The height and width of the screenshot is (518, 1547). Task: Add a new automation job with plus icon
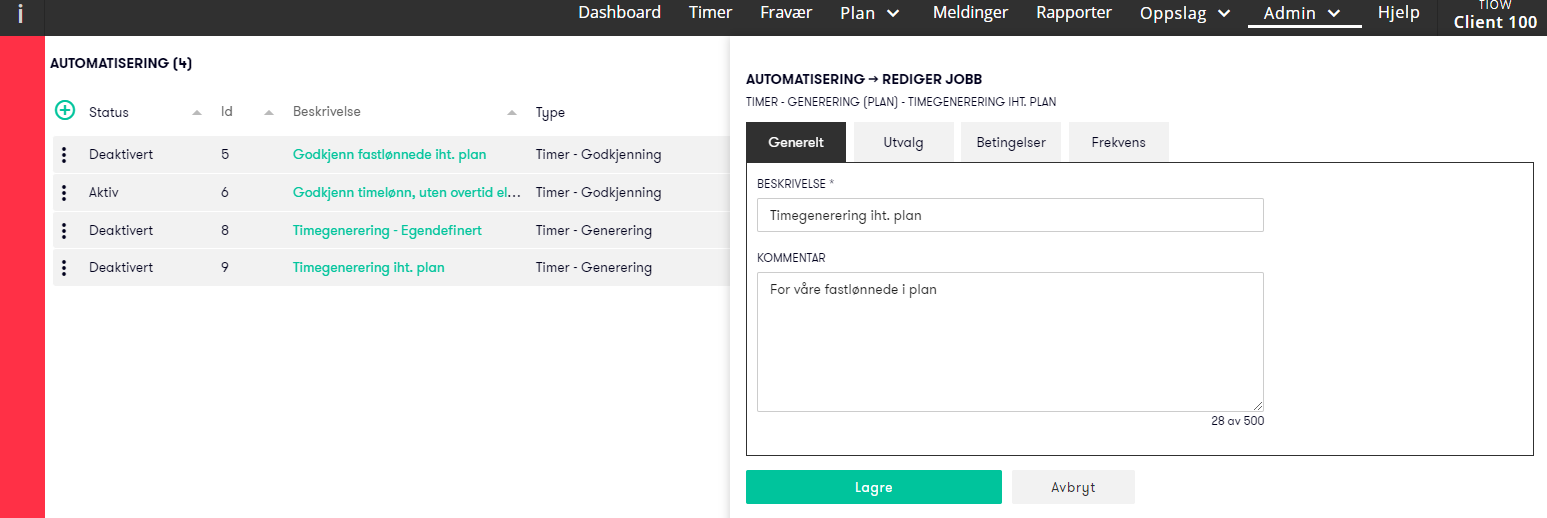tap(65, 111)
